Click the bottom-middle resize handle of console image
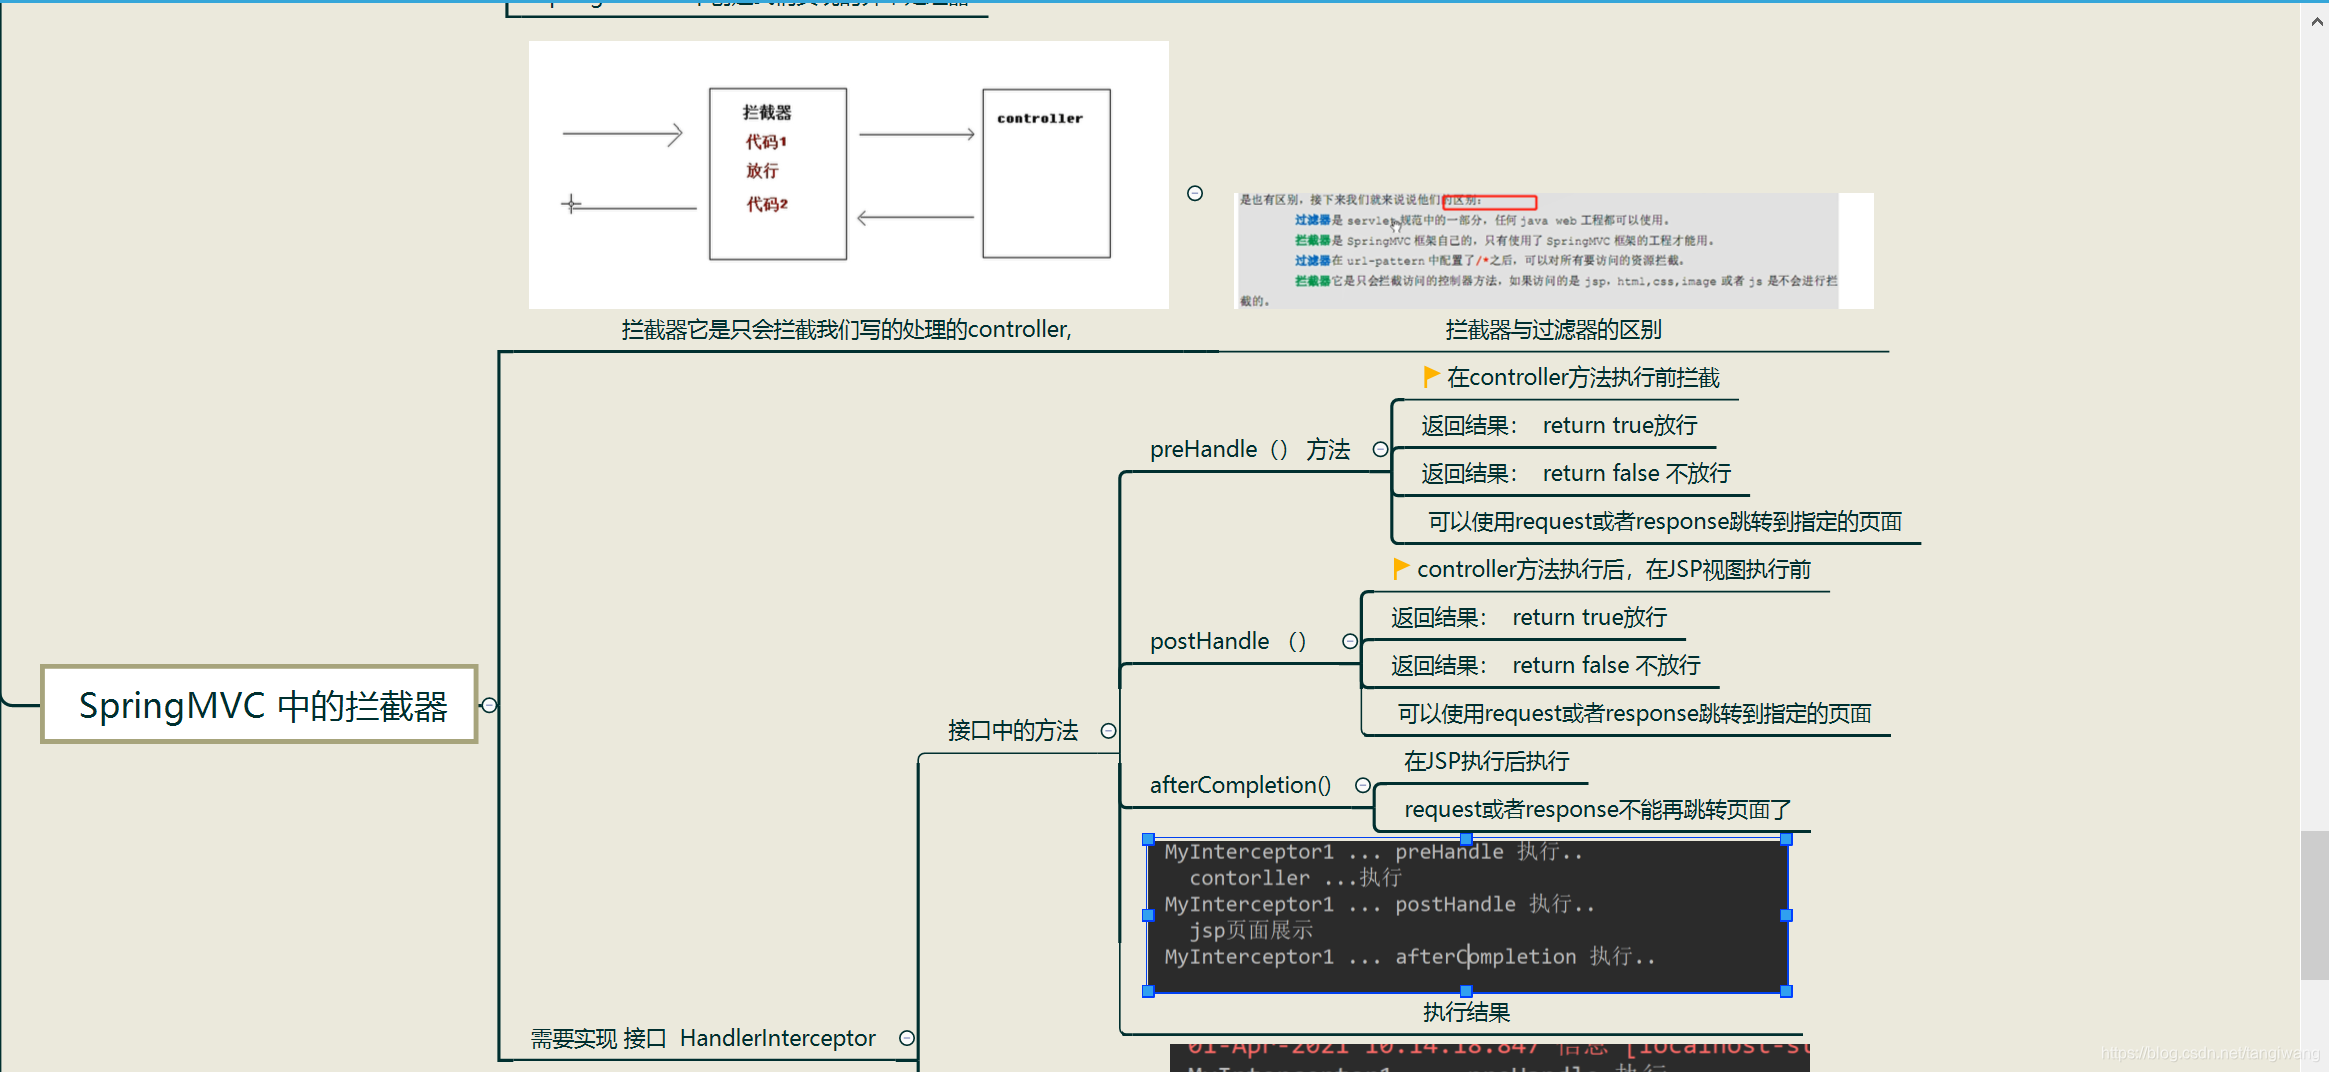The width and height of the screenshot is (2329, 1072). pyautogui.click(x=1466, y=991)
